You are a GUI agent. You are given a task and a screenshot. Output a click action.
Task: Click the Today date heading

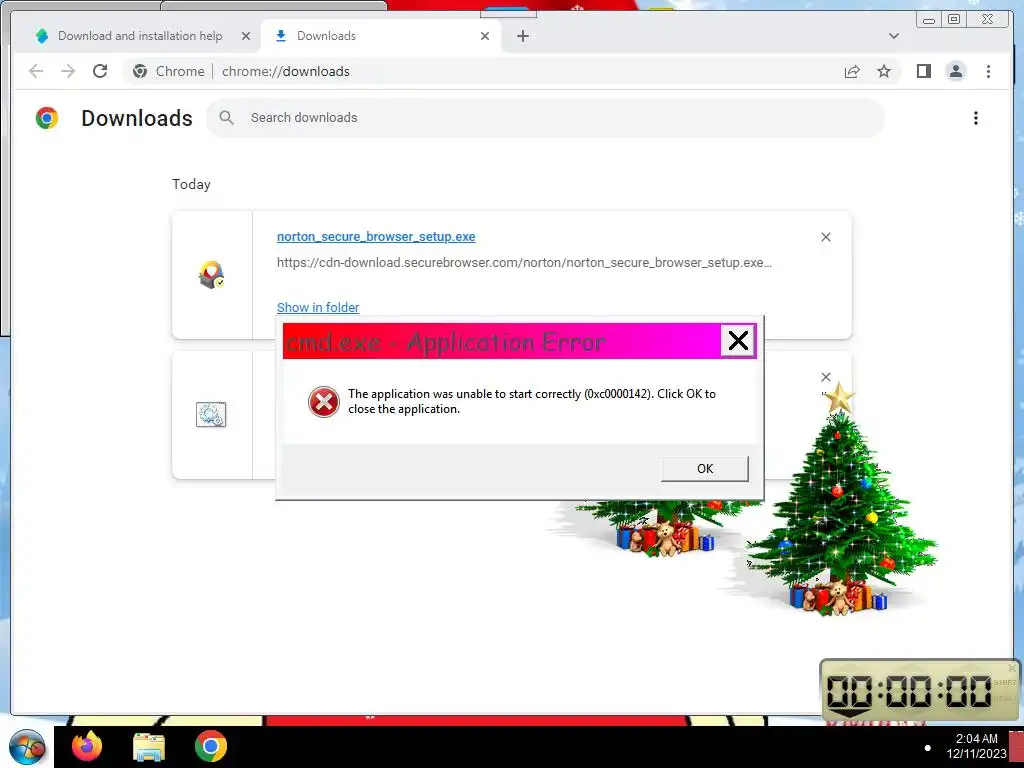pyautogui.click(x=191, y=184)
